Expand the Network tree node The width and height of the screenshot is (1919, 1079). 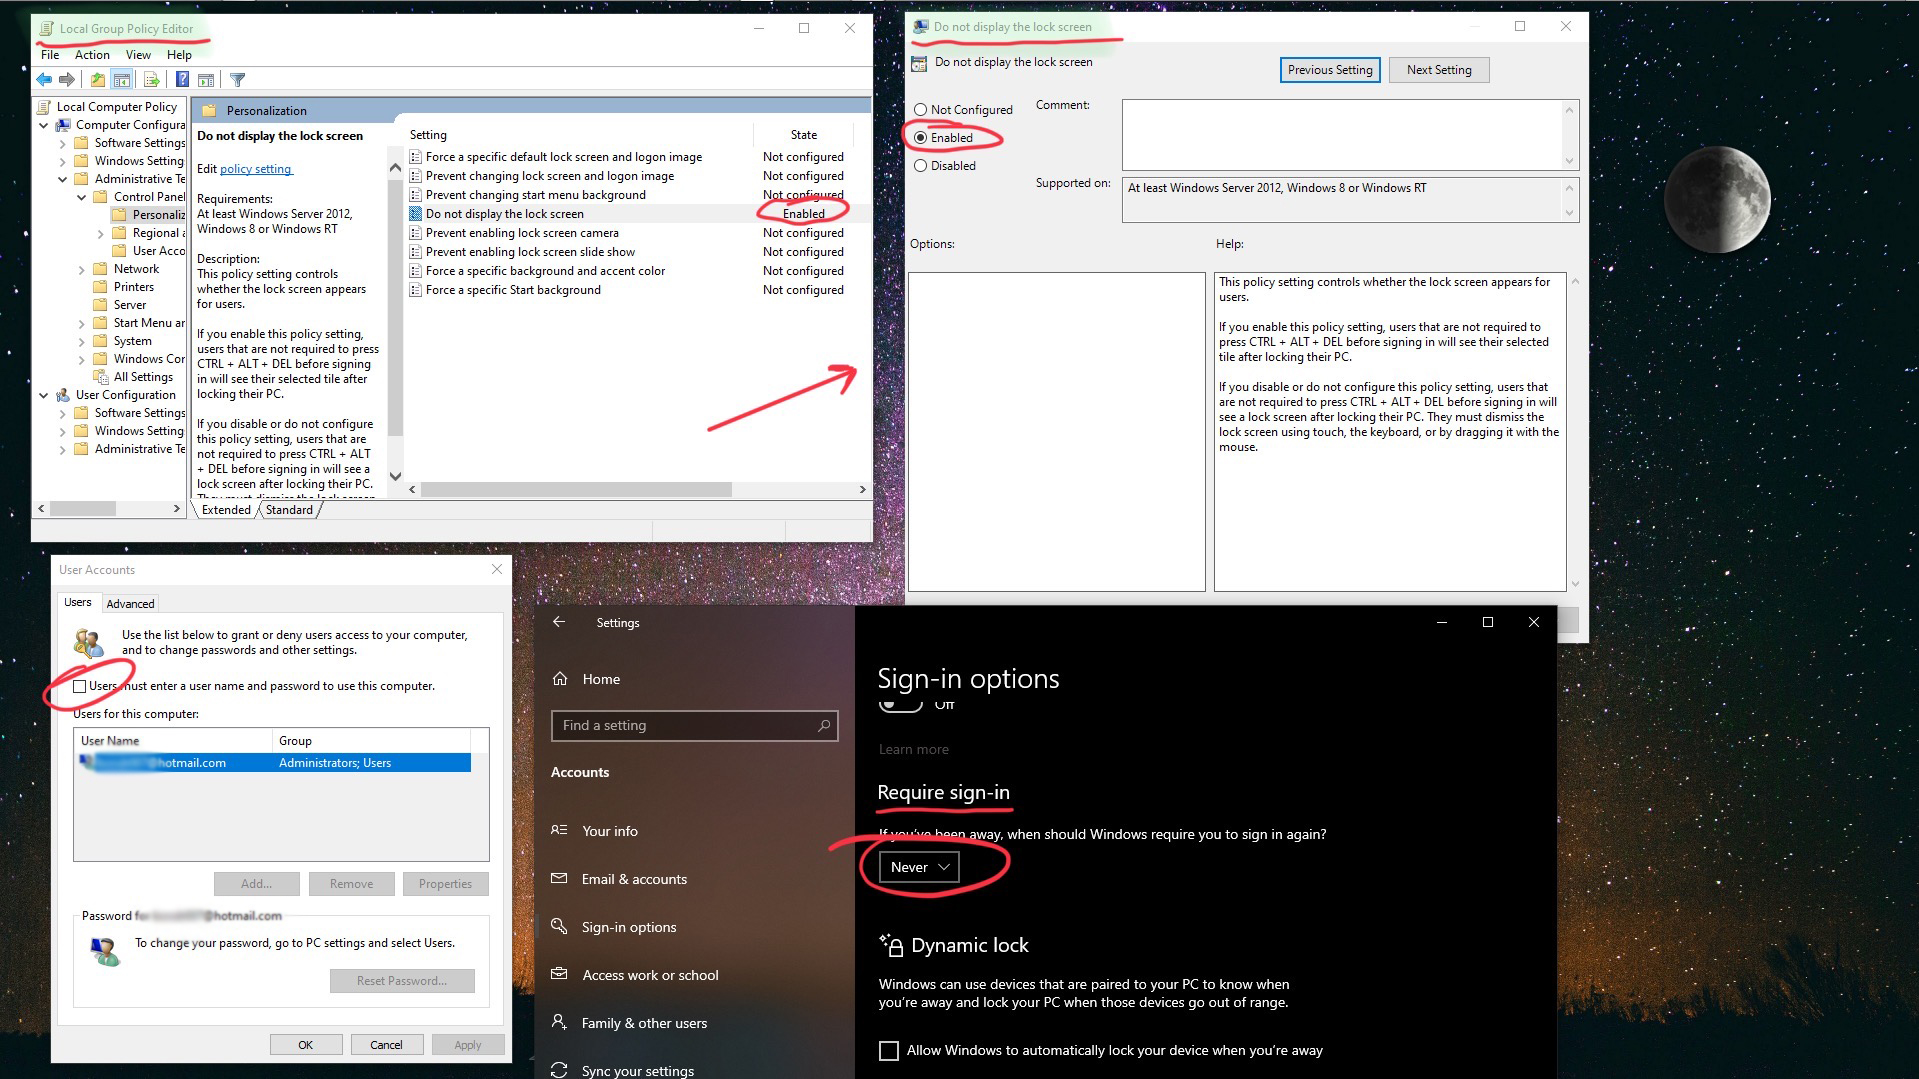[84, 268]
